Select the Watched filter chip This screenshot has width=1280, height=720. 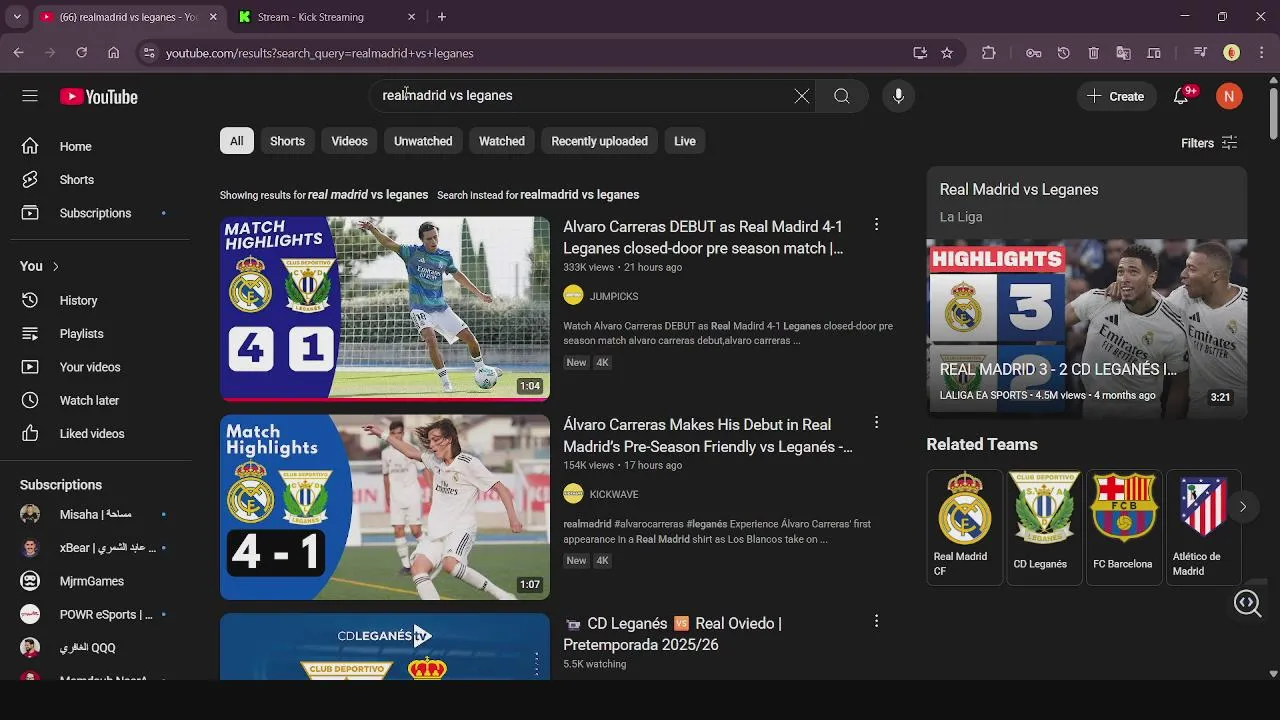502,141
